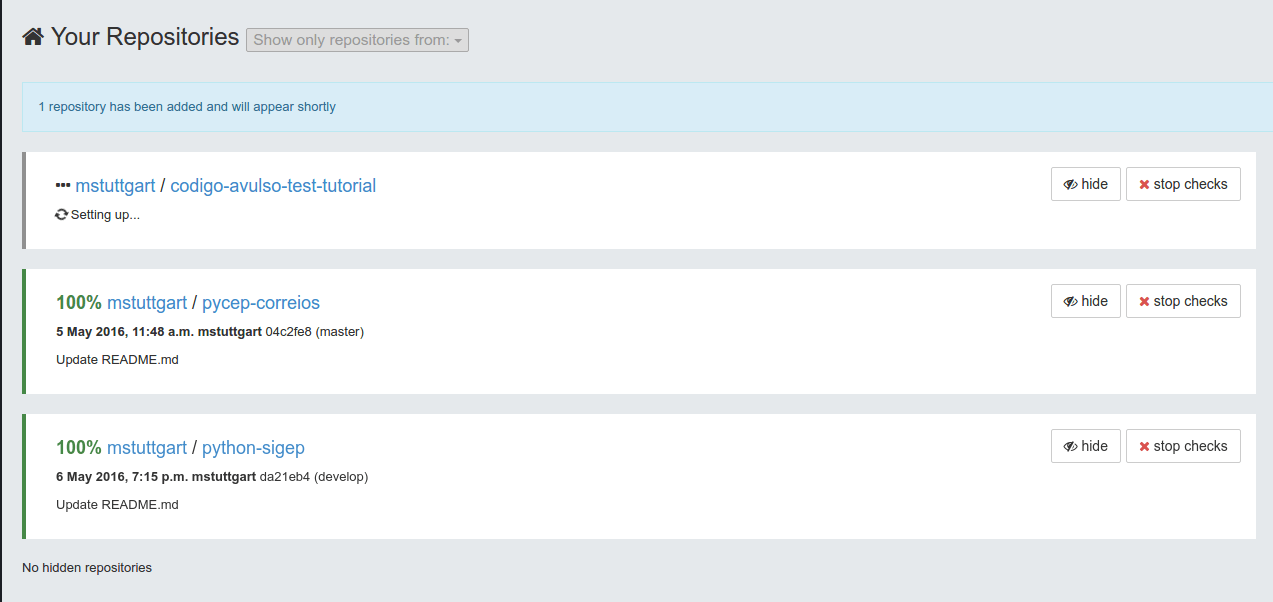
Task: Click the red X icon on python-sigep stop checks
Action: point(1145,446)
